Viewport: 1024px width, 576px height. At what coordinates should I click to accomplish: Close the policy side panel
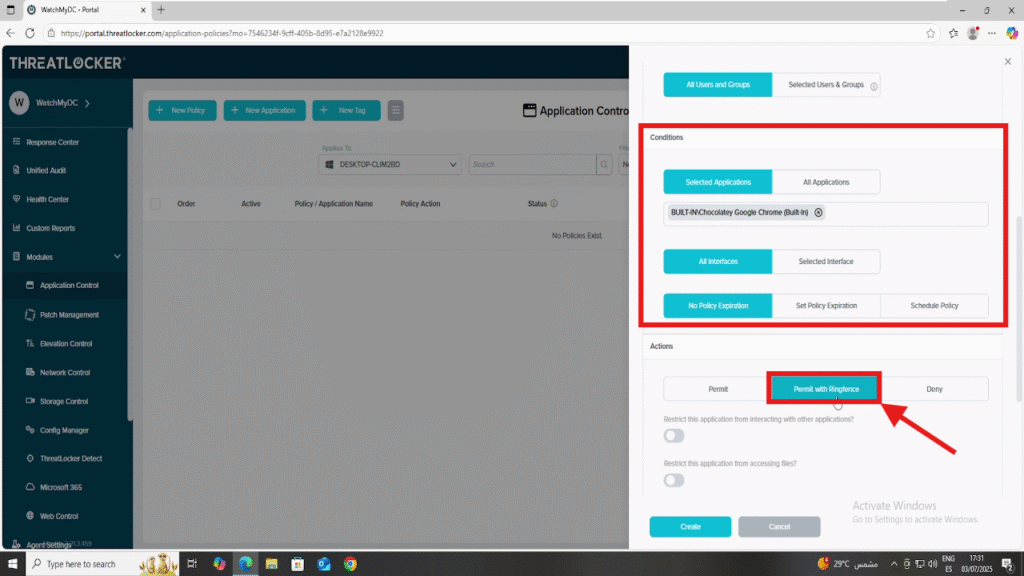coord(1008,61)
